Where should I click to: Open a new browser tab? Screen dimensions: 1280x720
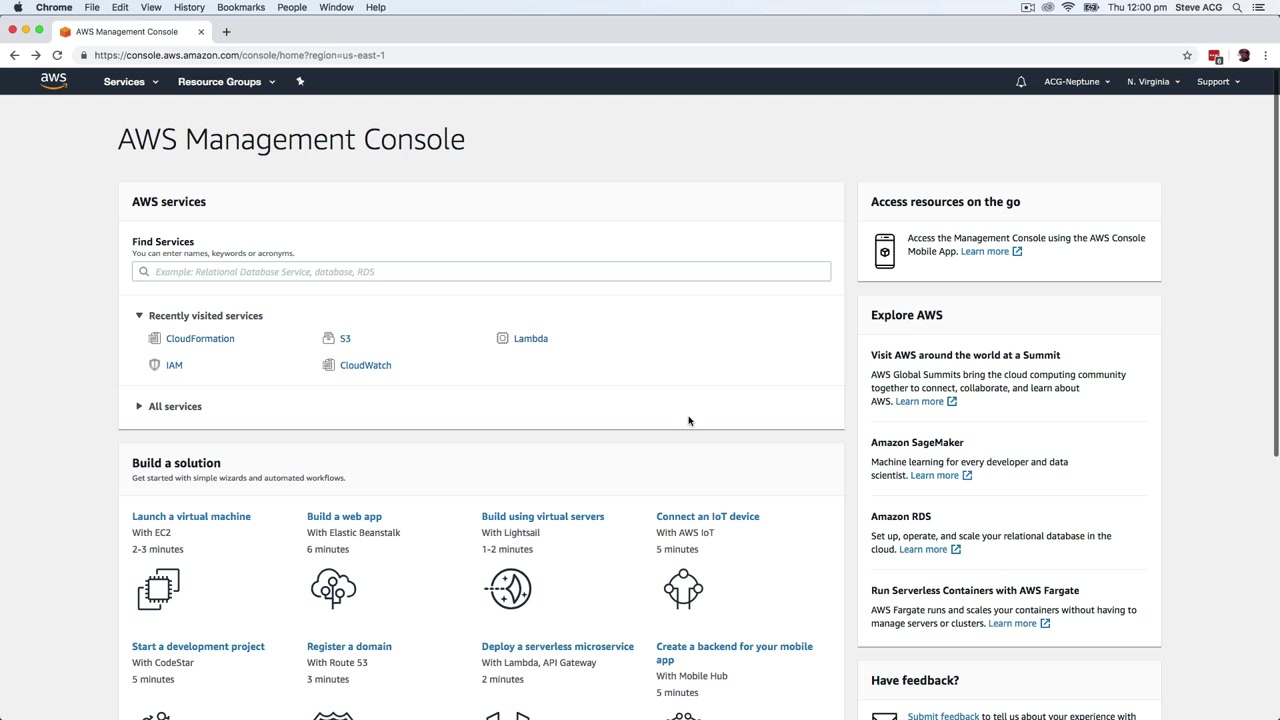(226, 32)
